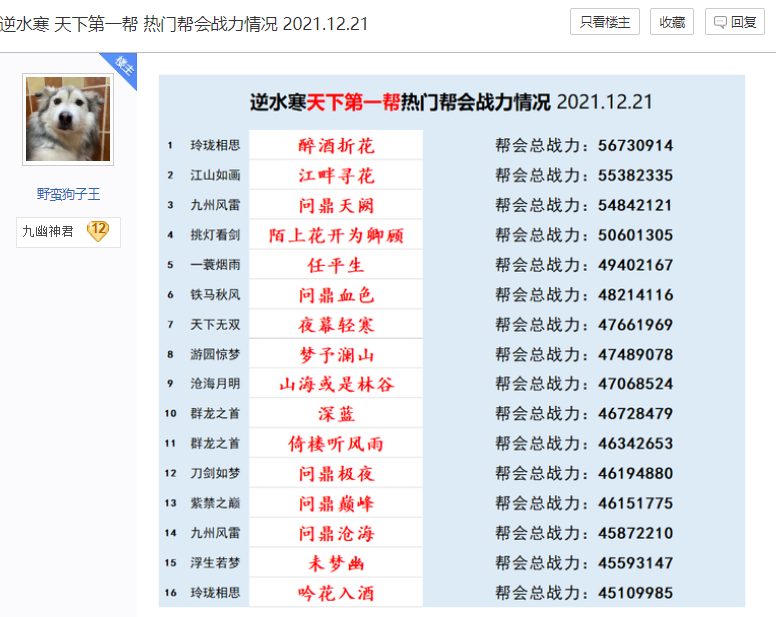Click the speech bubble icon beside 回复
The height and width of the screenshot is (617, 776).
tap(720, 22)
